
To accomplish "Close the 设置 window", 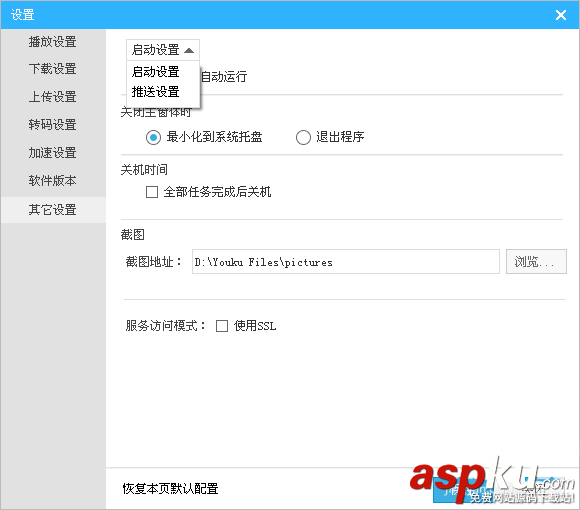I will 561,15.
